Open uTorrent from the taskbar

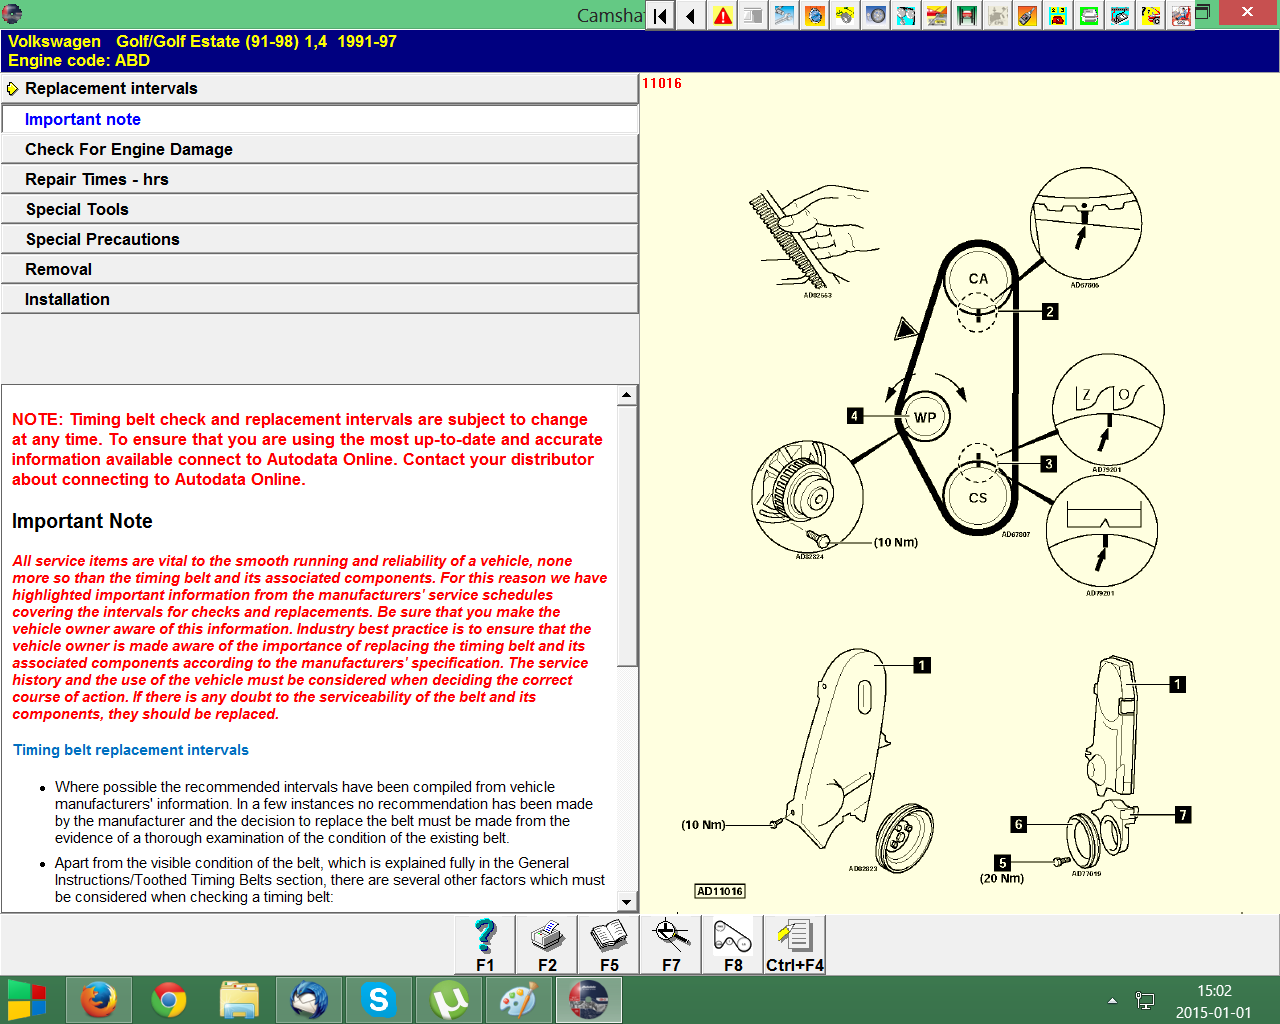449,1000
